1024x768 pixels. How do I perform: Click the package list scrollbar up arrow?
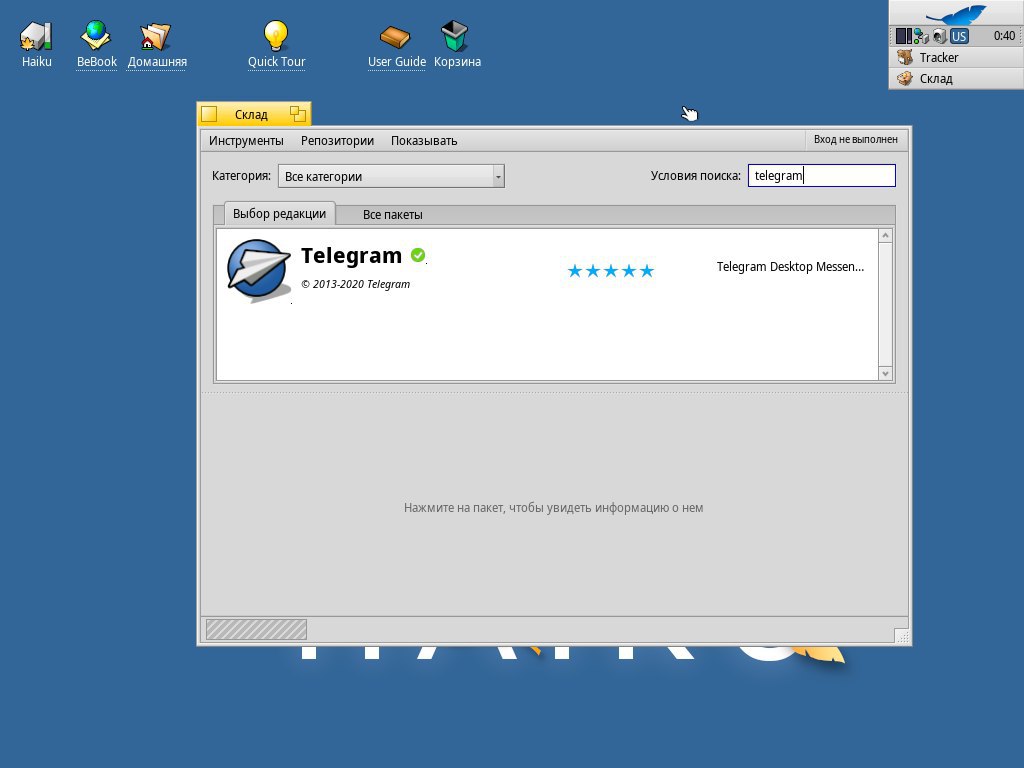(x=886, y=235)
